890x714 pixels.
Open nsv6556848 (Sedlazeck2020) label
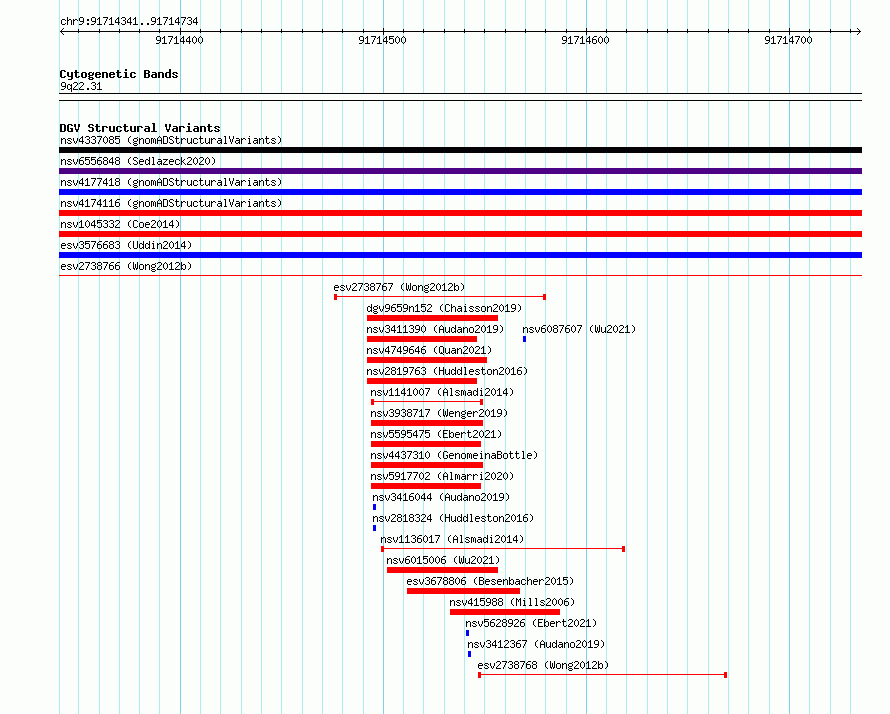pos(138,161)
